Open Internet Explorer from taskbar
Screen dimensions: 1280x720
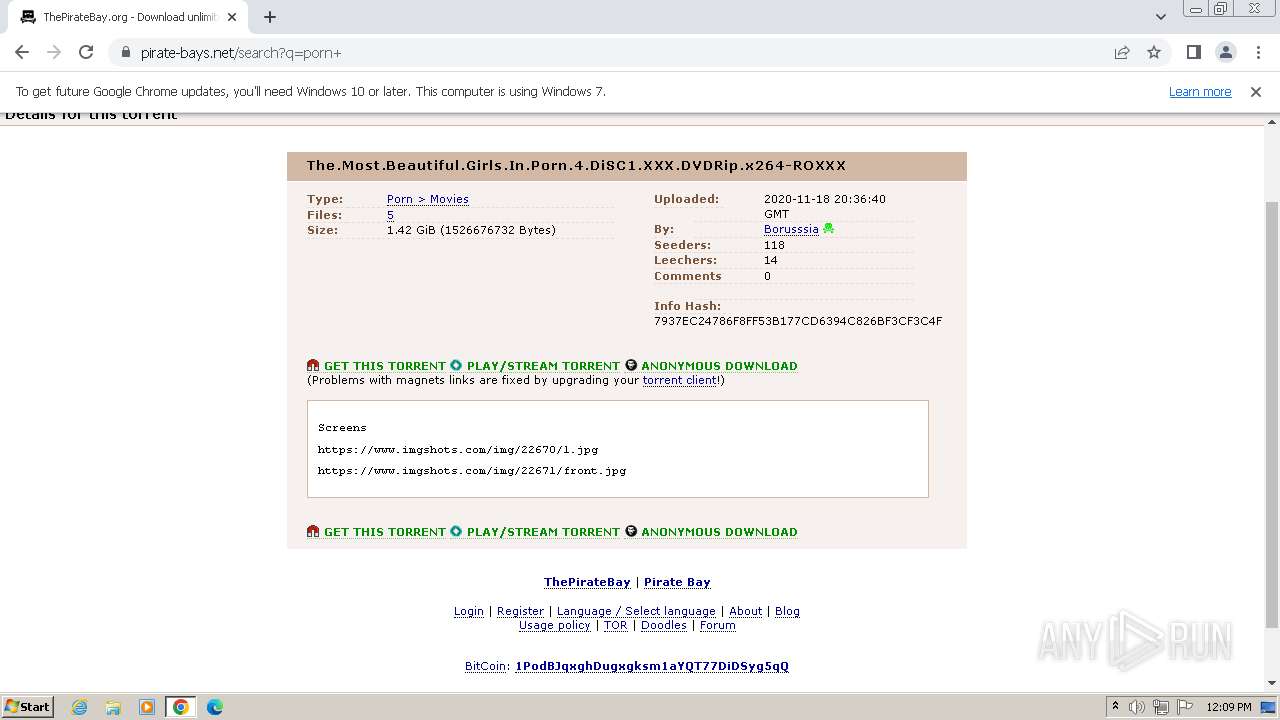[x=79, y=707]
